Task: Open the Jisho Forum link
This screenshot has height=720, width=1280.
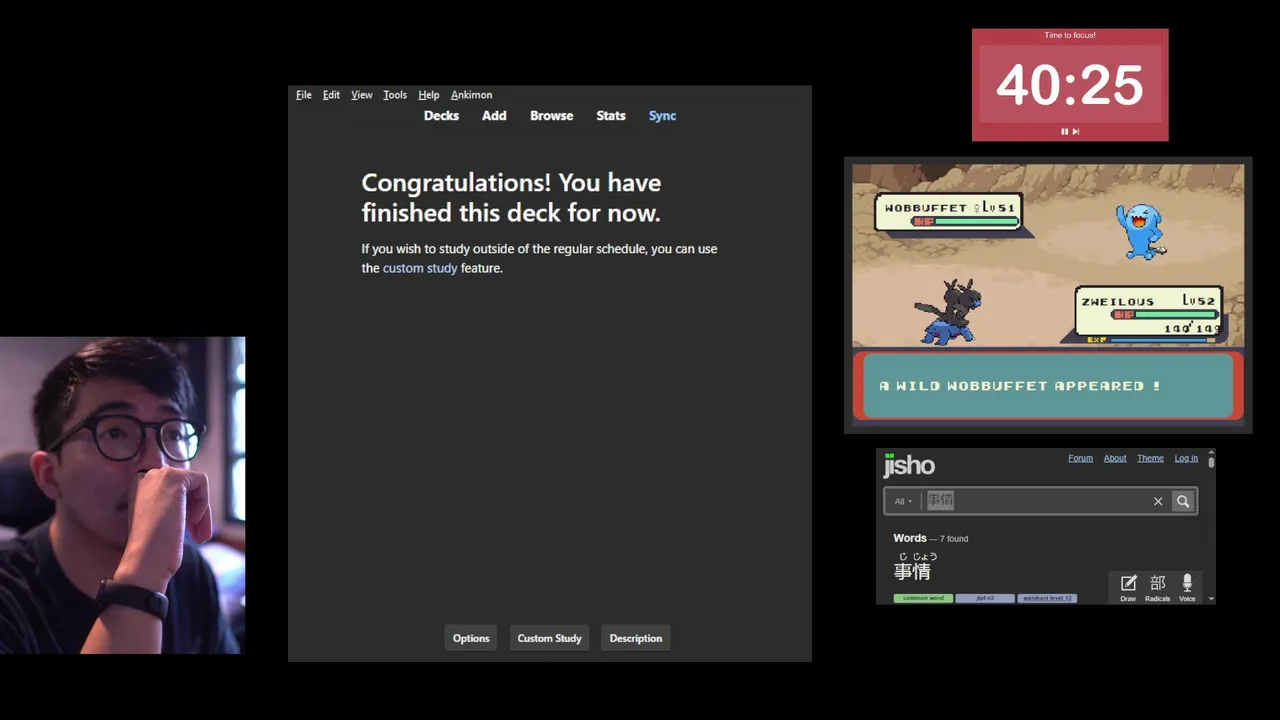Action: click(1080, 458)
